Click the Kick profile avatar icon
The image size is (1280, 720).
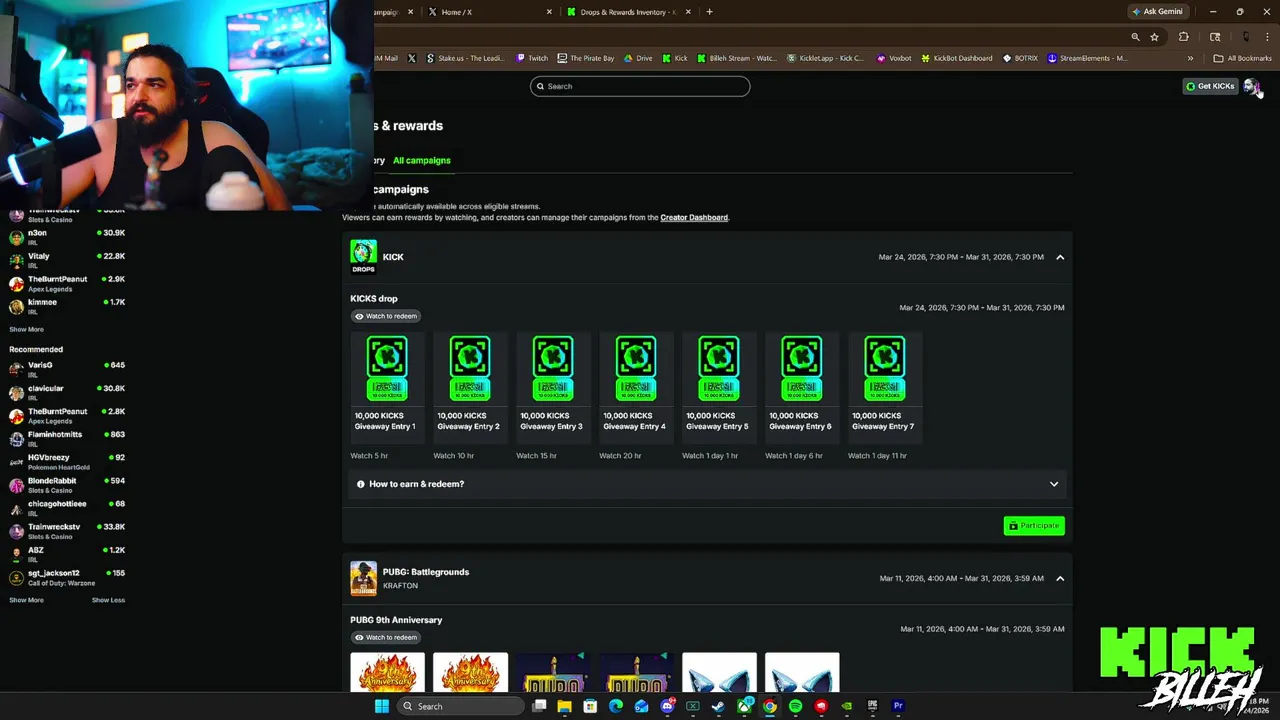pyautogui.click(x=1250, y=86)
